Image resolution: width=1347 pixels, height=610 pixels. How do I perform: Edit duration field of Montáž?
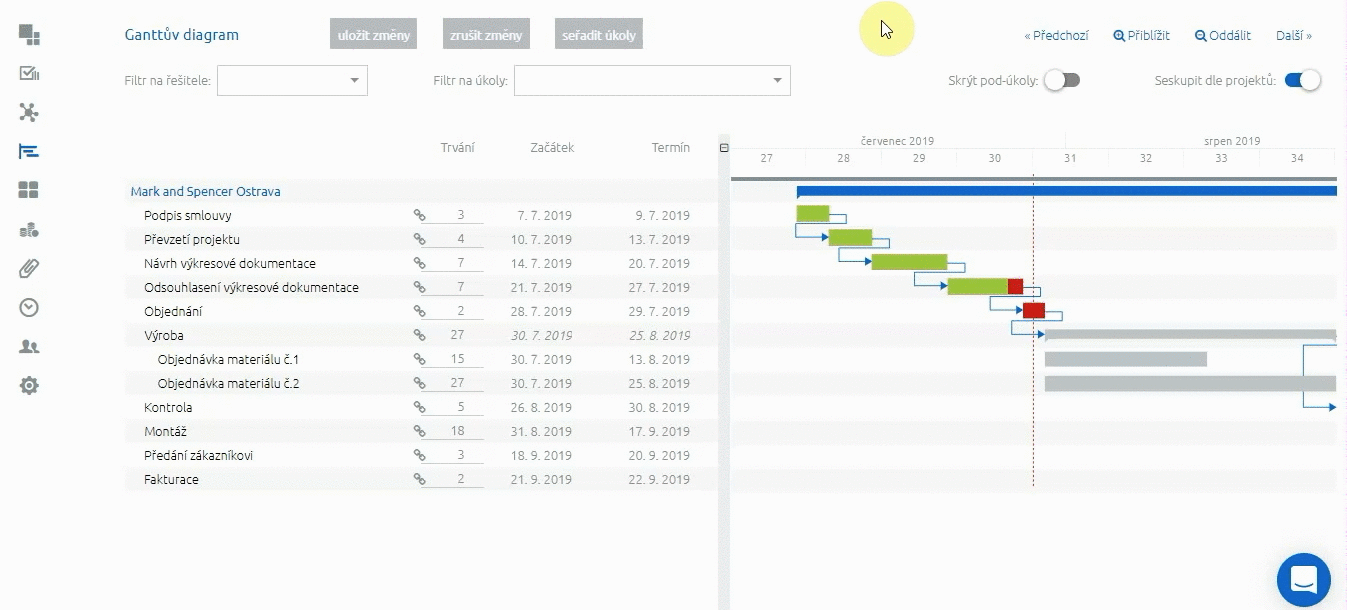(x=453, y=431)
